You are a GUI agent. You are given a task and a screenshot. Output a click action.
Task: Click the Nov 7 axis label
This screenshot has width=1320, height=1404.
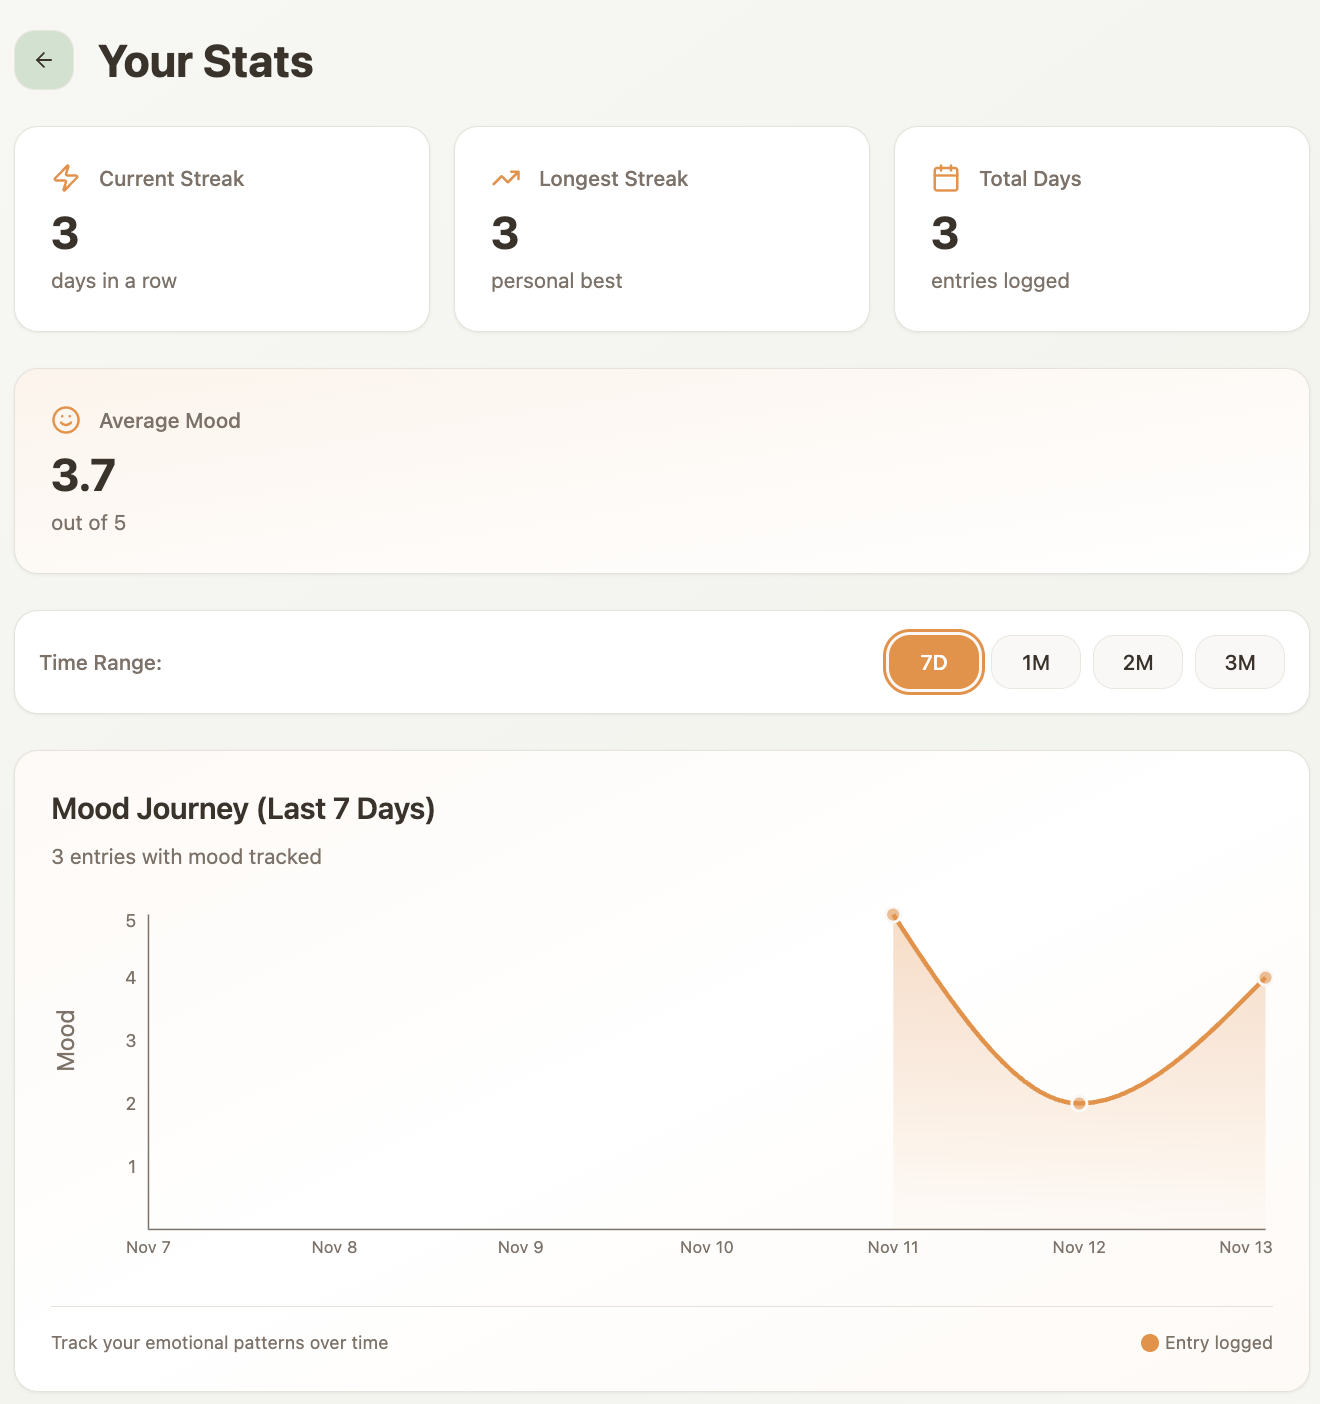148,1247
